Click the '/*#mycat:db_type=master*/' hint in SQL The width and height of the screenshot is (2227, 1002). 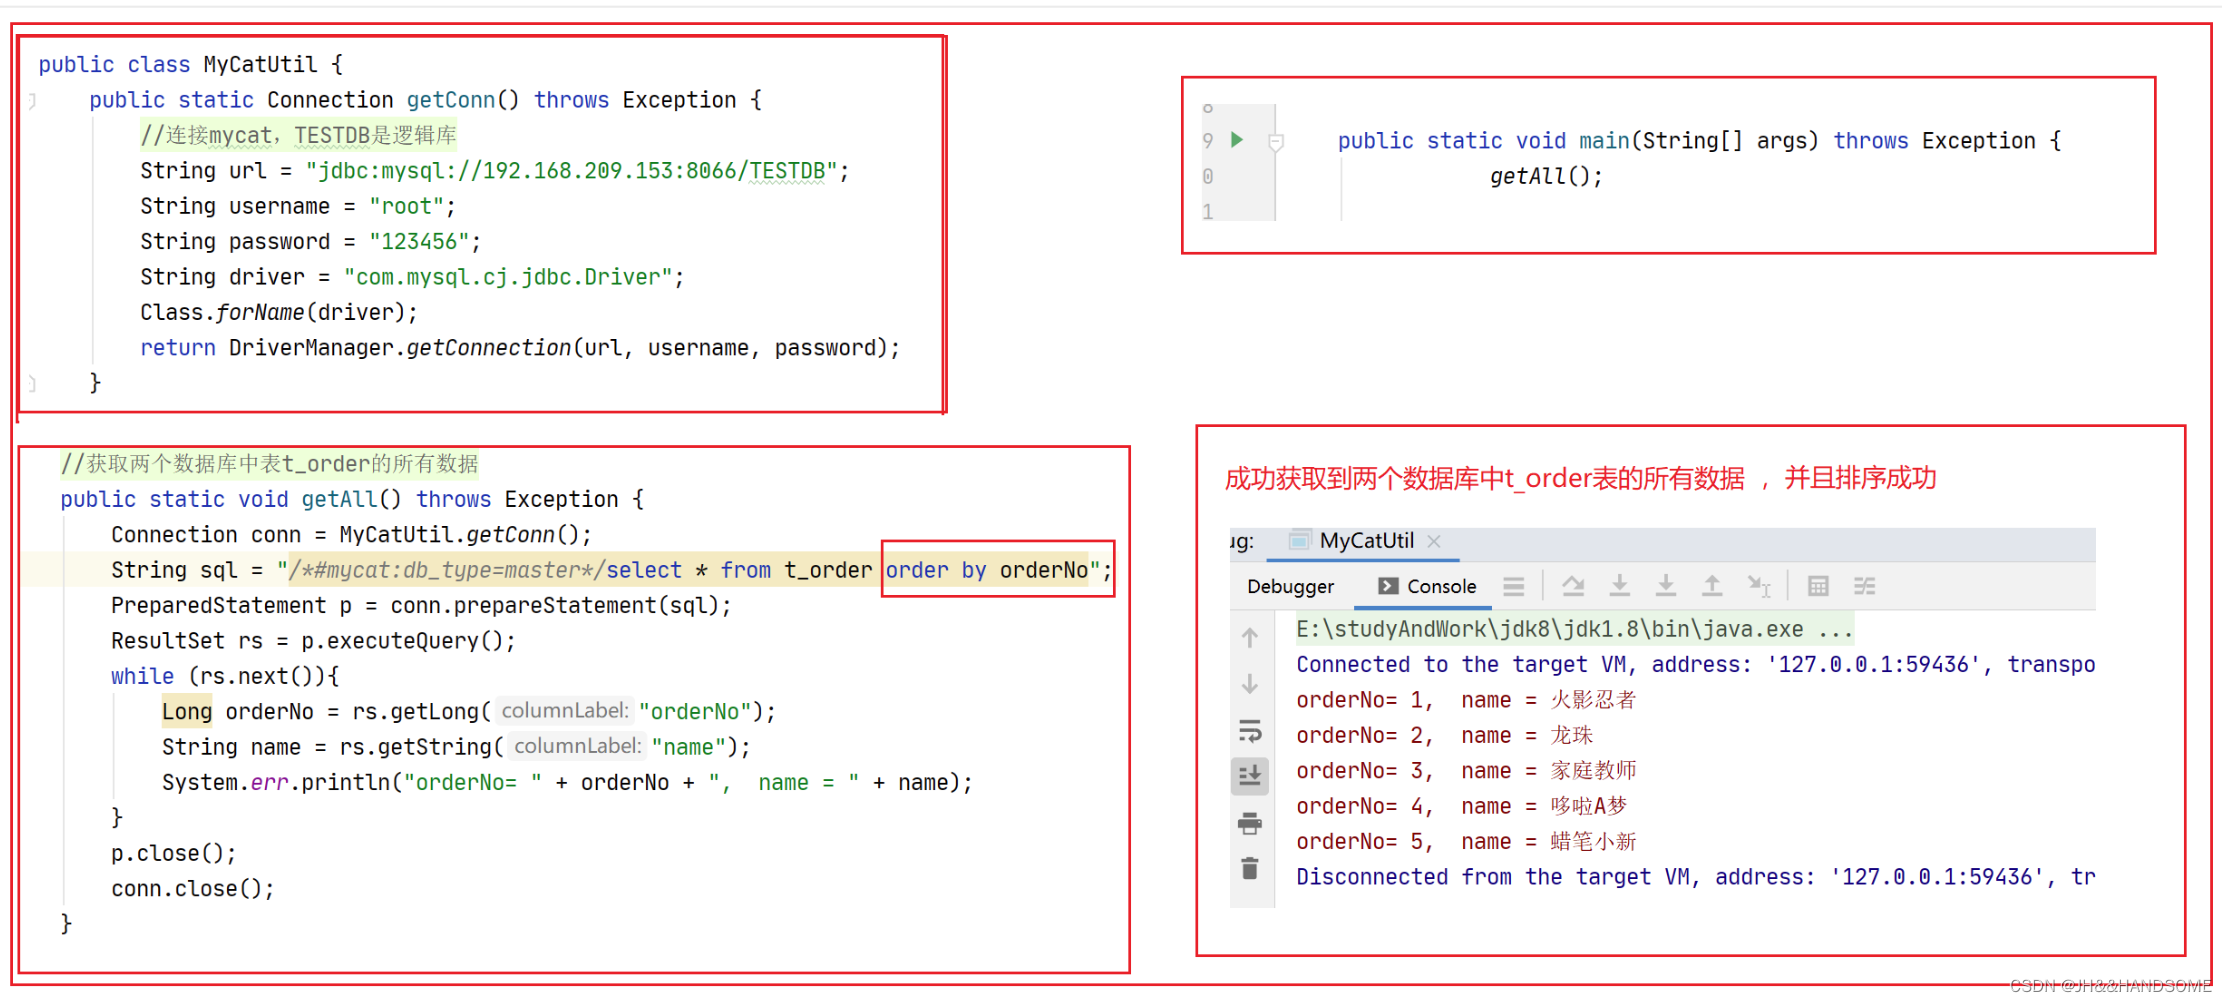point(446,571)
